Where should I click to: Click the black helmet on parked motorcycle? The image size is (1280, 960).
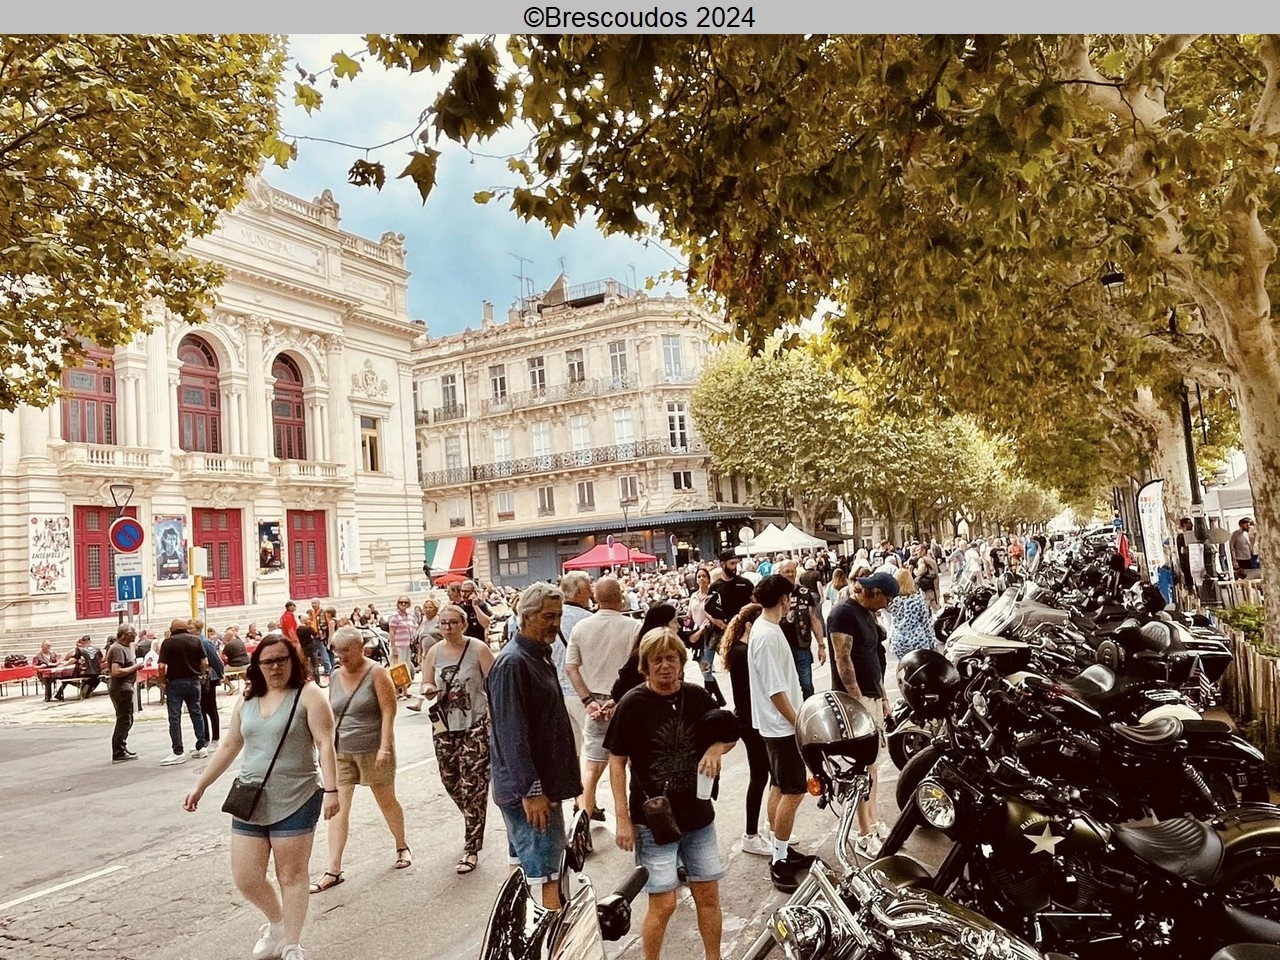[x=928, y=681]
